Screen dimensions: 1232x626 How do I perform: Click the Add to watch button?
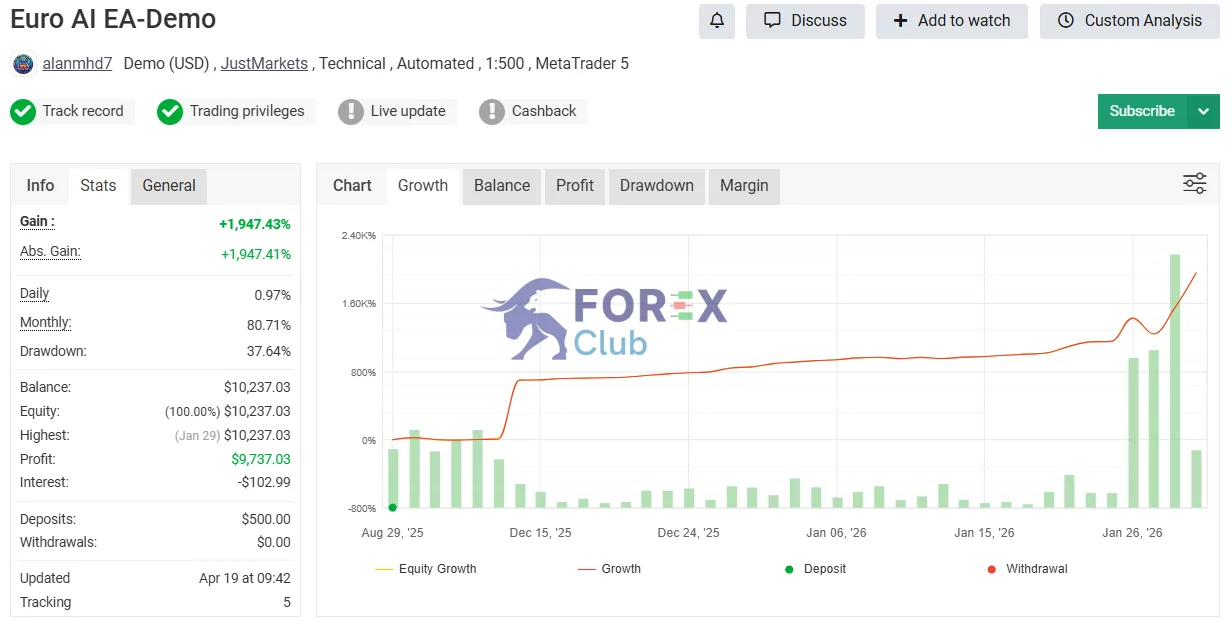click(x=951, y=21)
